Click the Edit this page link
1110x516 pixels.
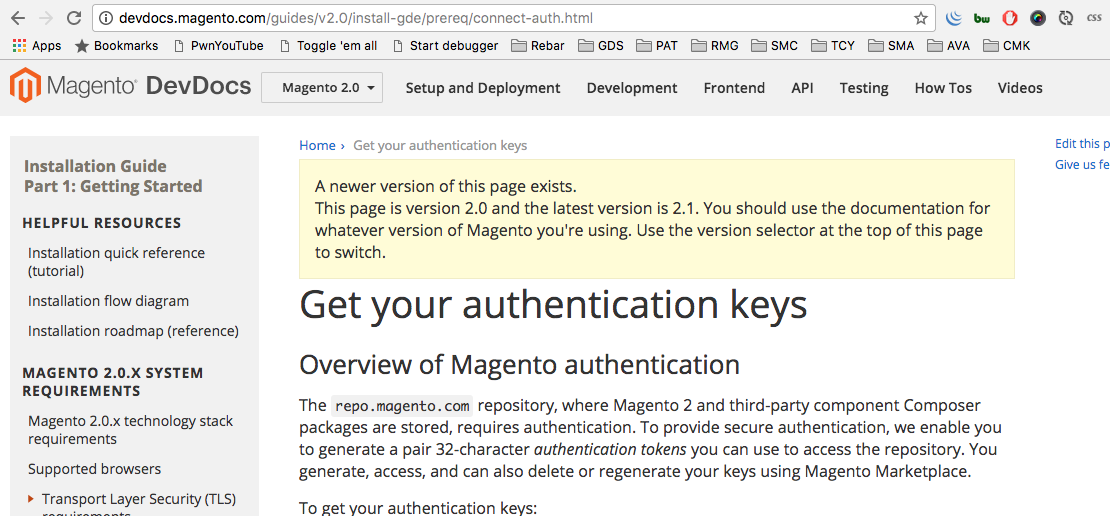point(1082,144)
